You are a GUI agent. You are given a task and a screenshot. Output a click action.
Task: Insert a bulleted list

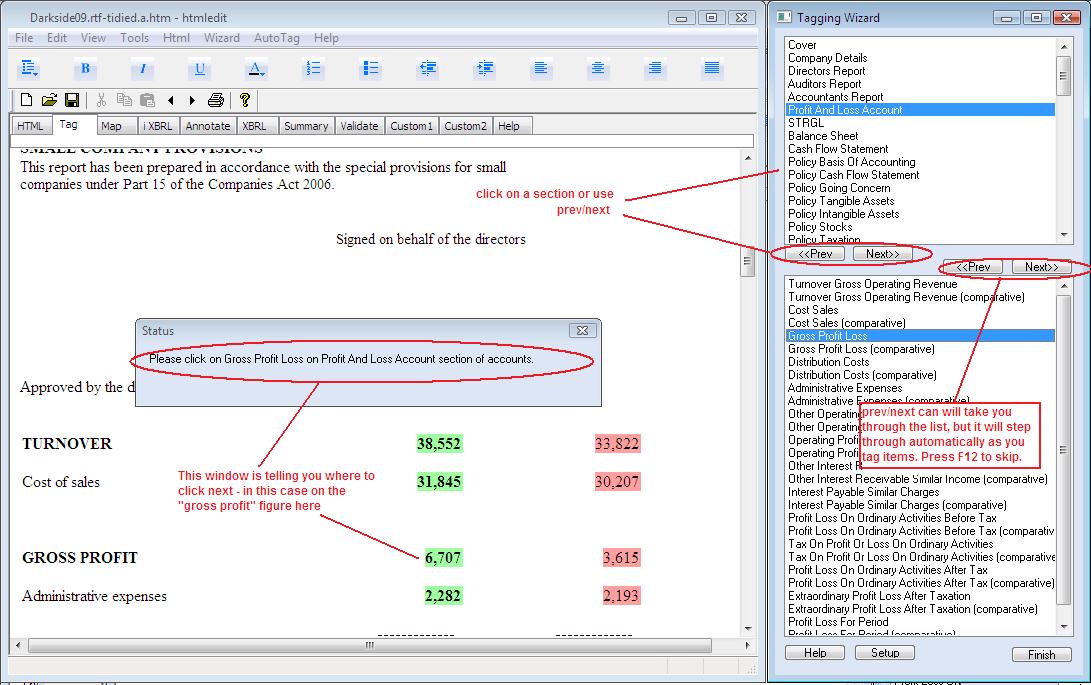[x=370, y=68]
